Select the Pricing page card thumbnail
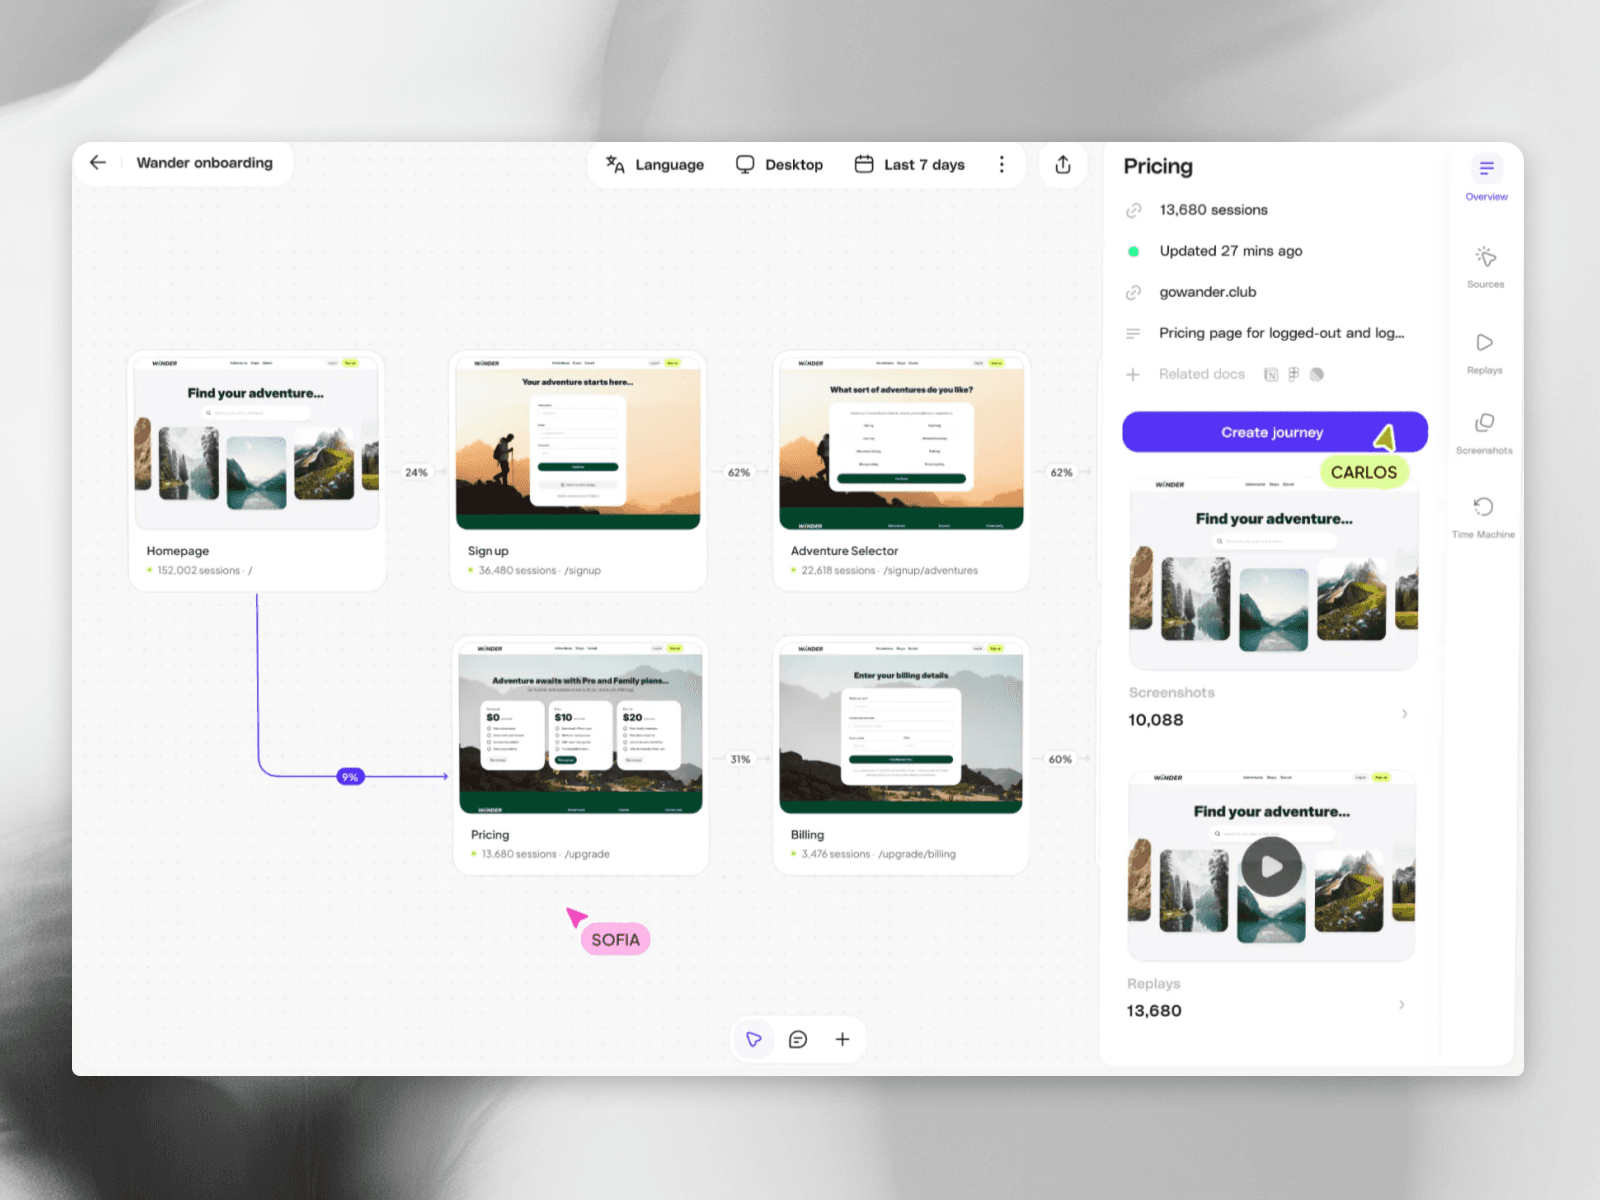Screen dimensions: 1600x1200 coord(581,728)
